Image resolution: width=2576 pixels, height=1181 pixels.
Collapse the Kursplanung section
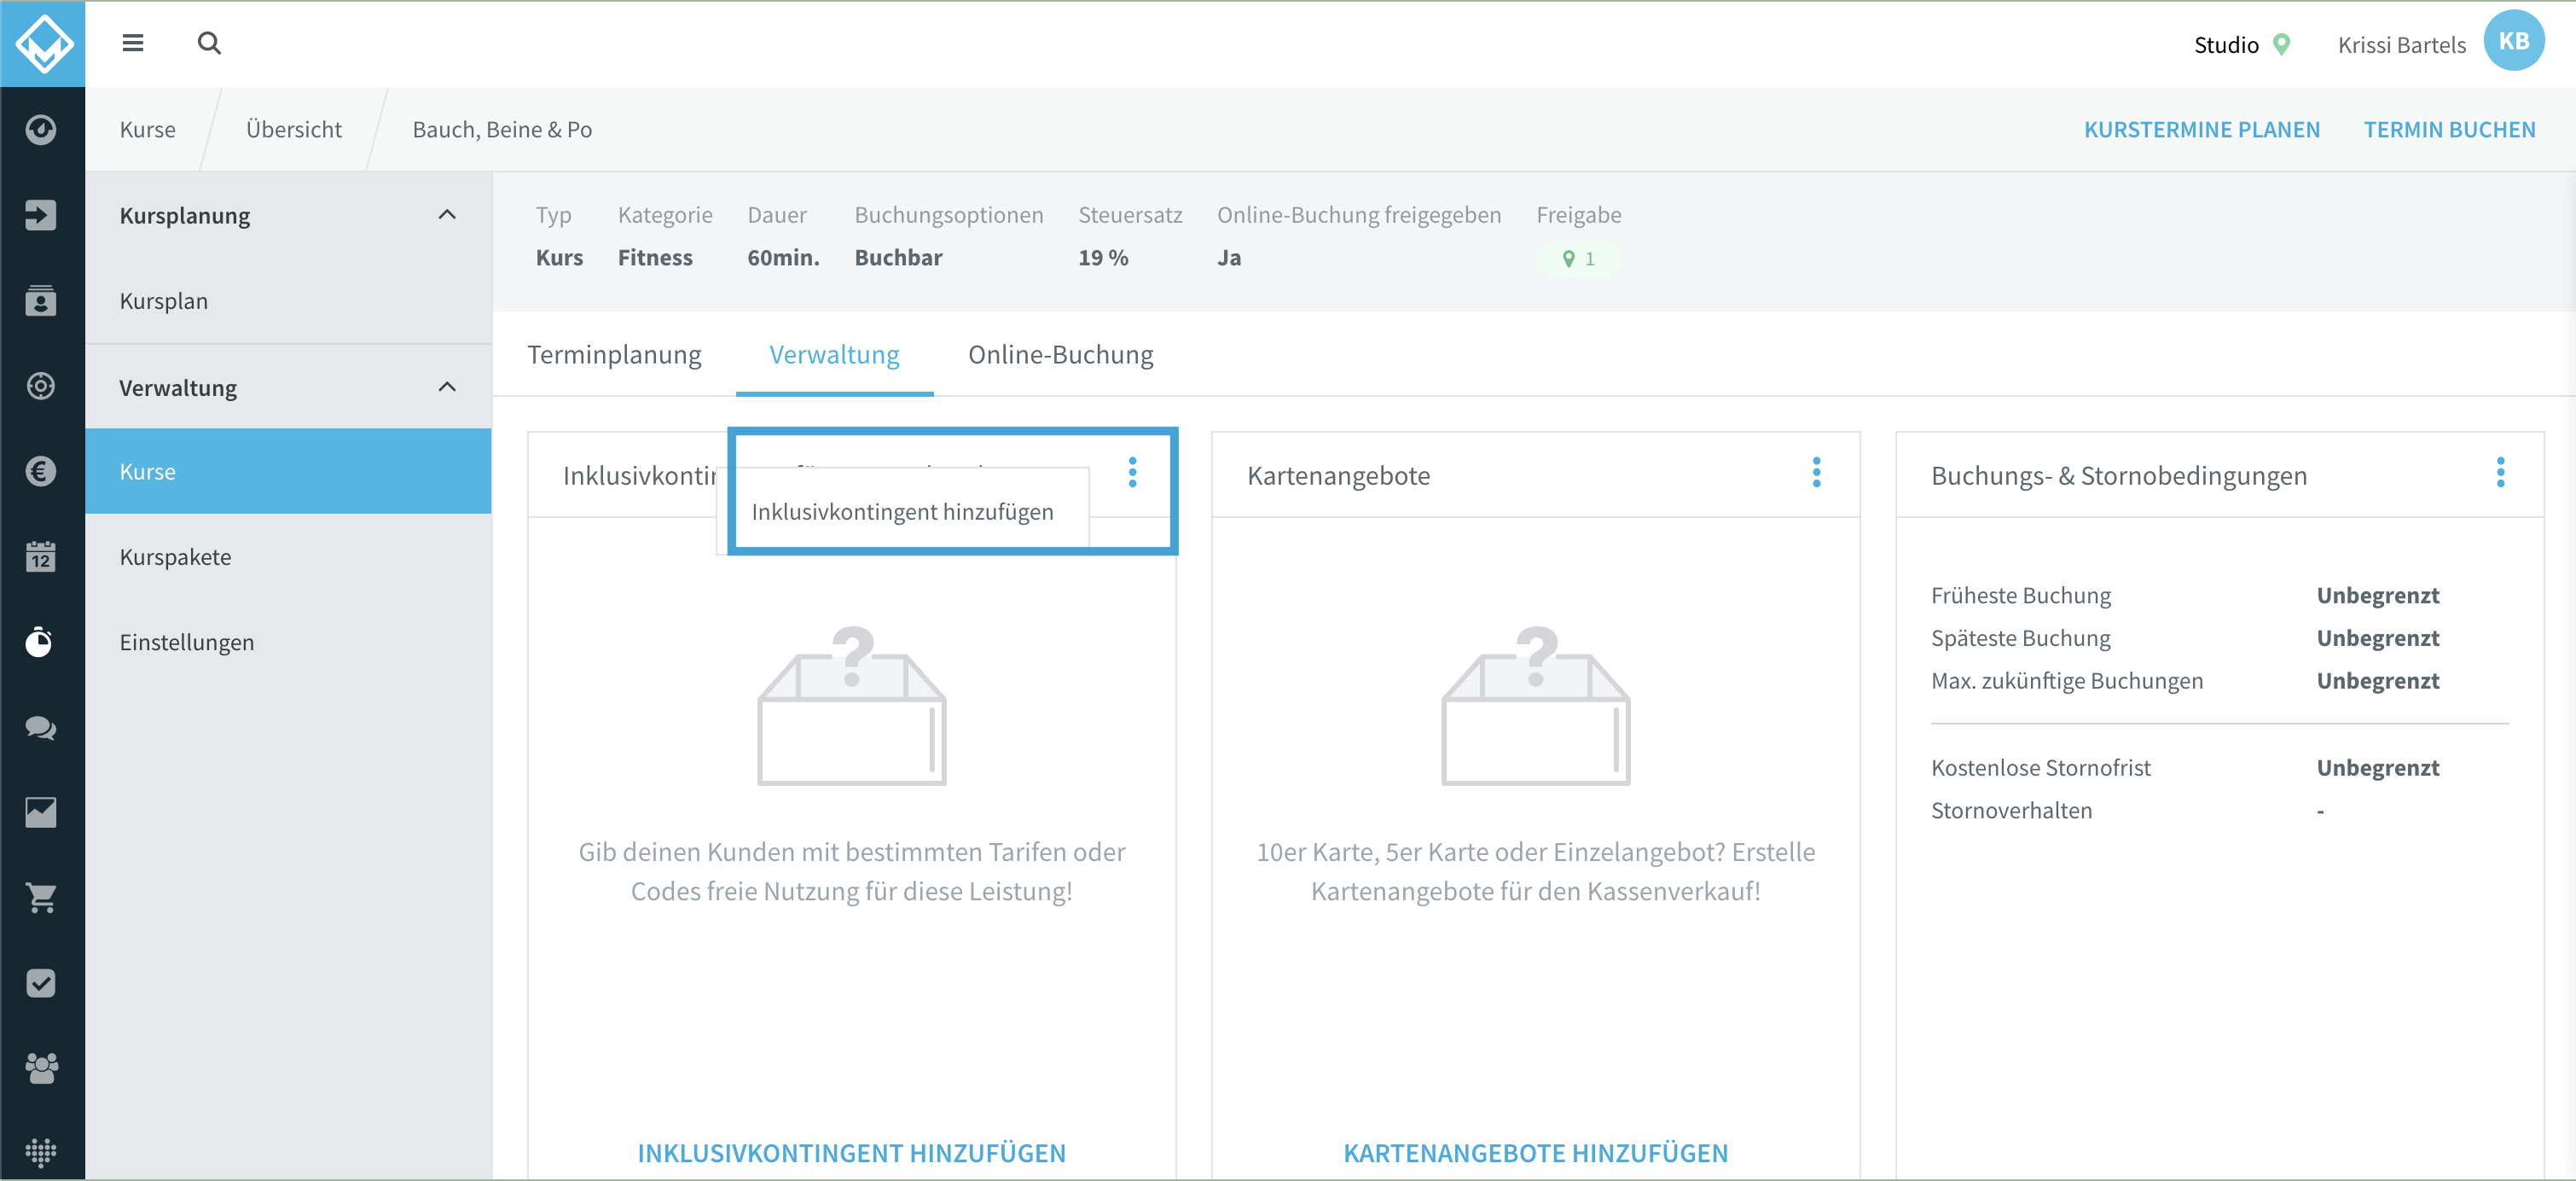pos(447,215)
